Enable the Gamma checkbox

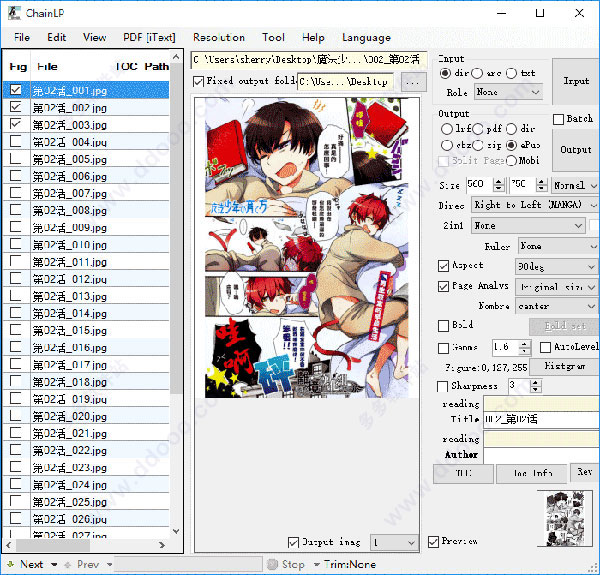click(443, 348)
